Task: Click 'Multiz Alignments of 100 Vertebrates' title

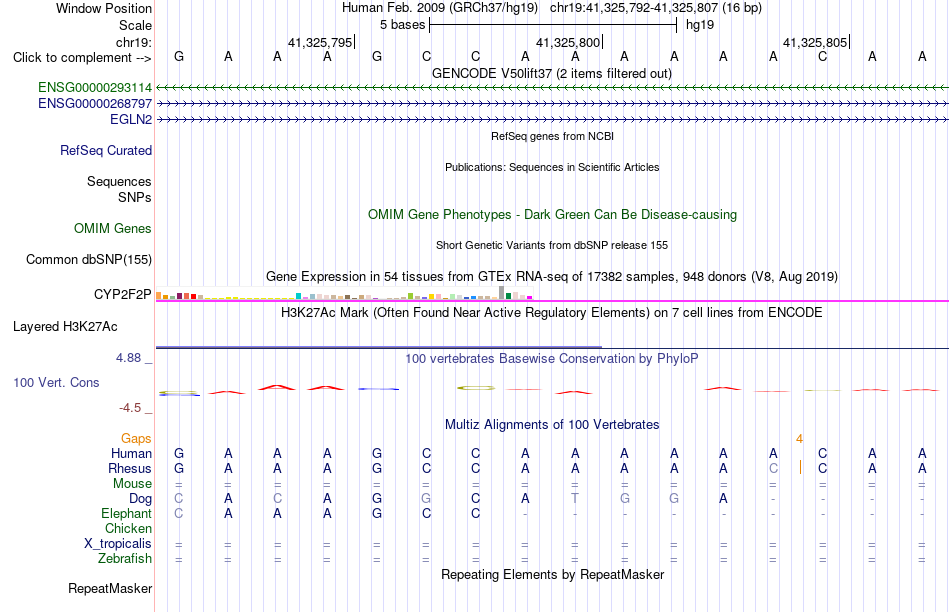Action: 552,425
